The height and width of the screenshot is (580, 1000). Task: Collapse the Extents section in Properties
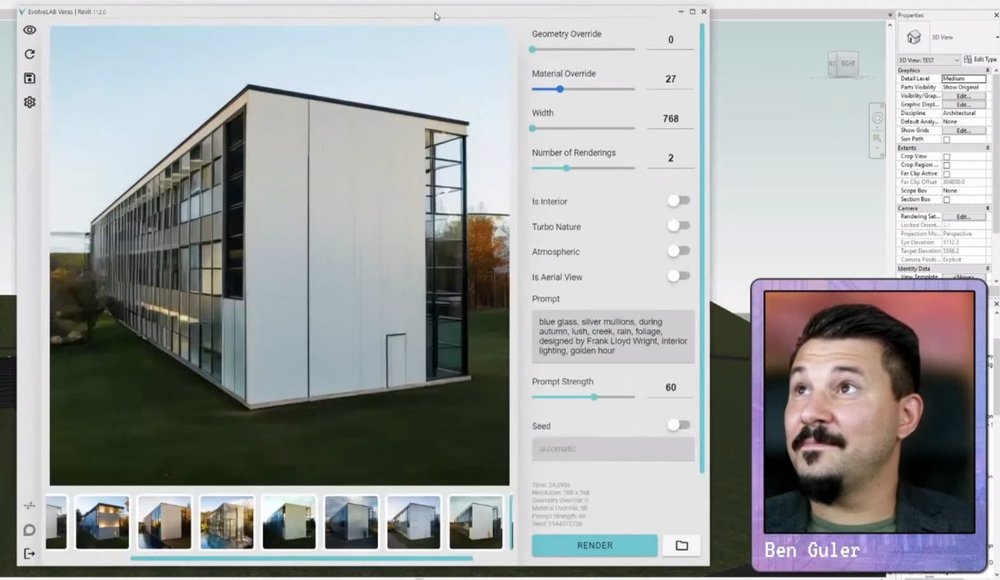pos(988,148)
